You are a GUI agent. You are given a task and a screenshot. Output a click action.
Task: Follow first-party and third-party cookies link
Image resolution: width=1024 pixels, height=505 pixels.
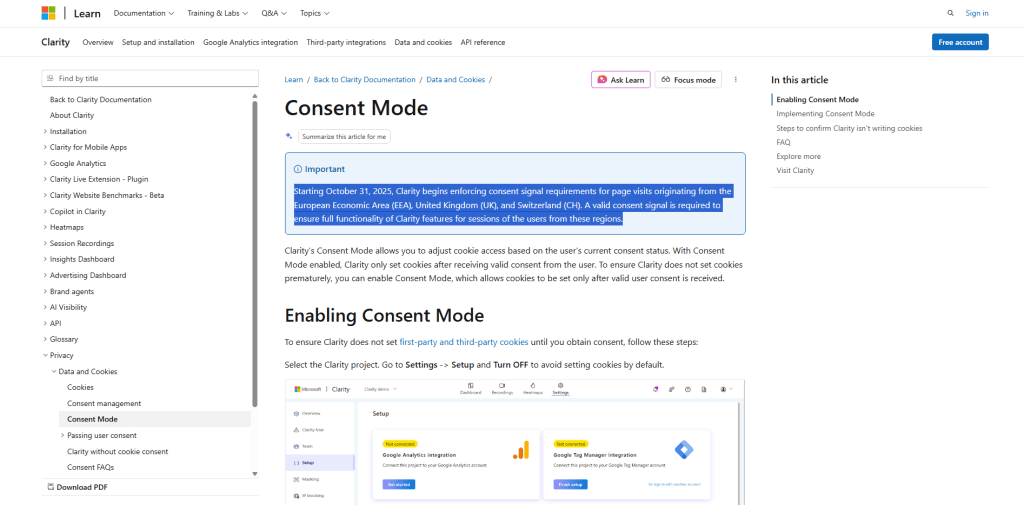[464, 342]
